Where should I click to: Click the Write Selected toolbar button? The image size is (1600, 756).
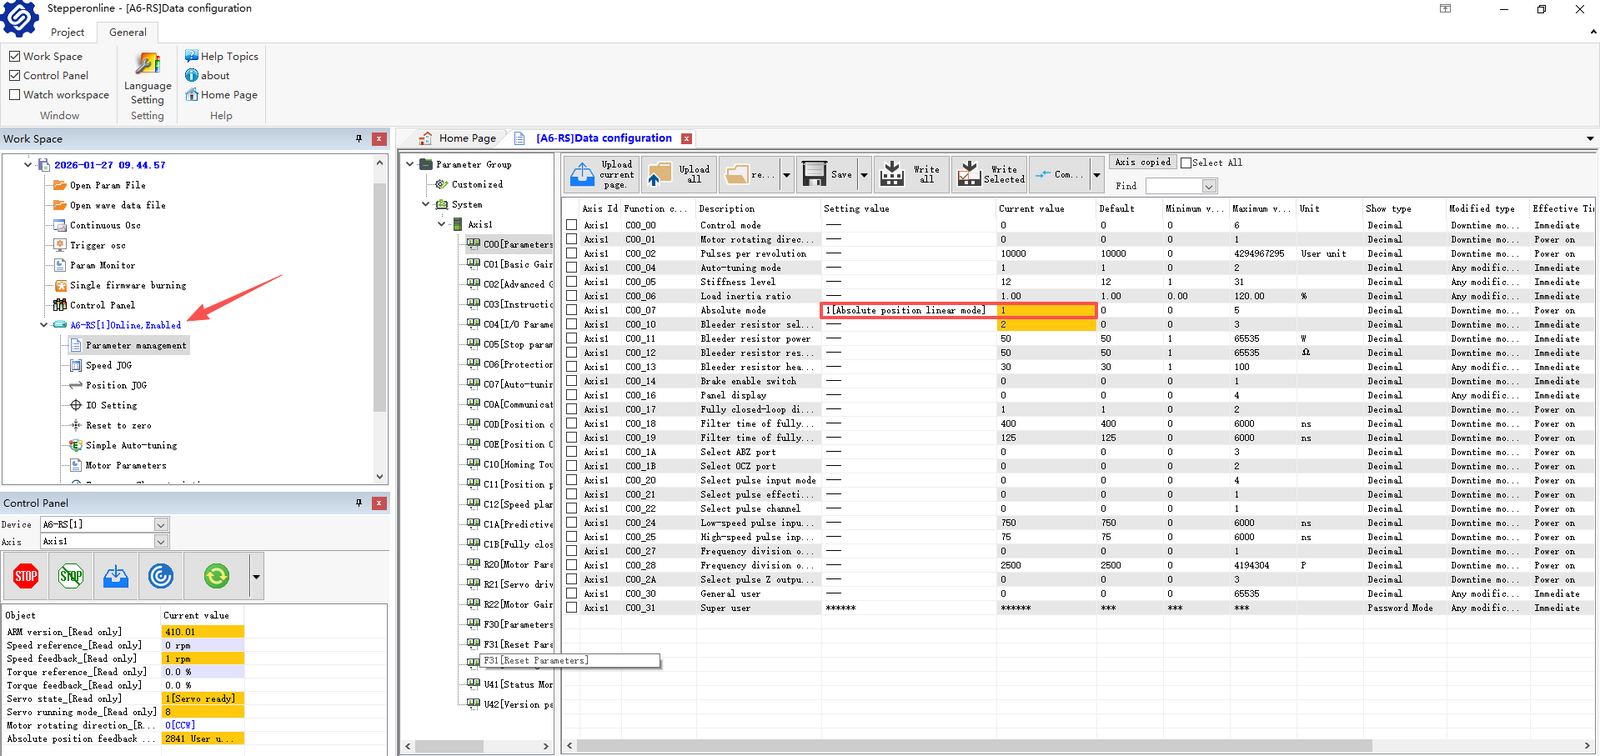click(990, 175)
